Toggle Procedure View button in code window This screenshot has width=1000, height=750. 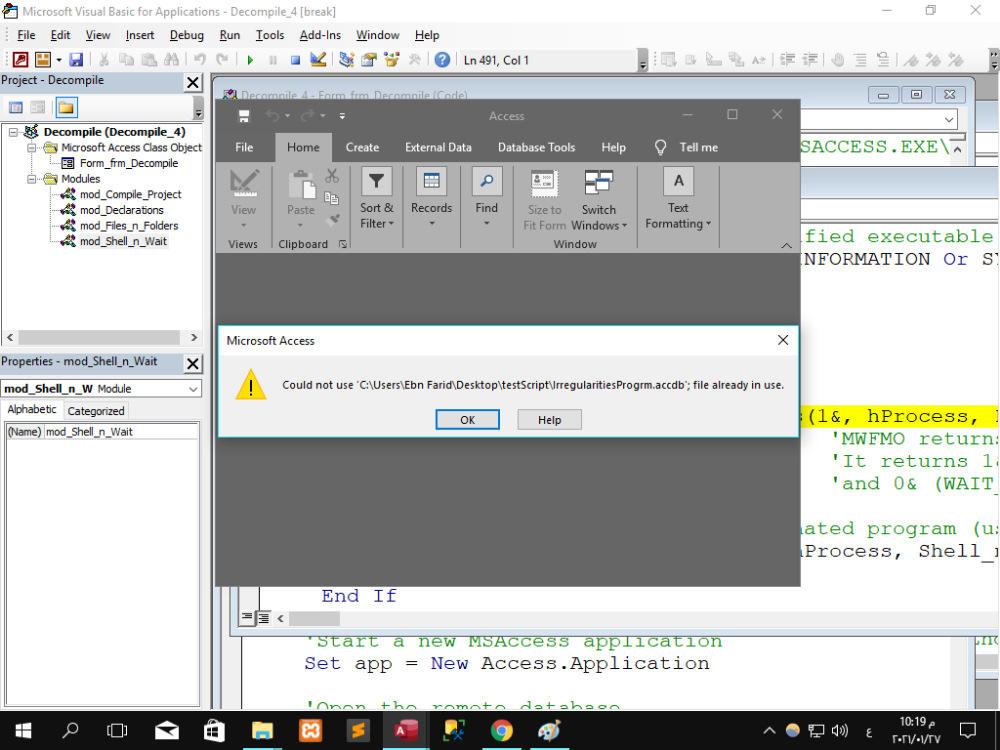click(x=247, y=617)
